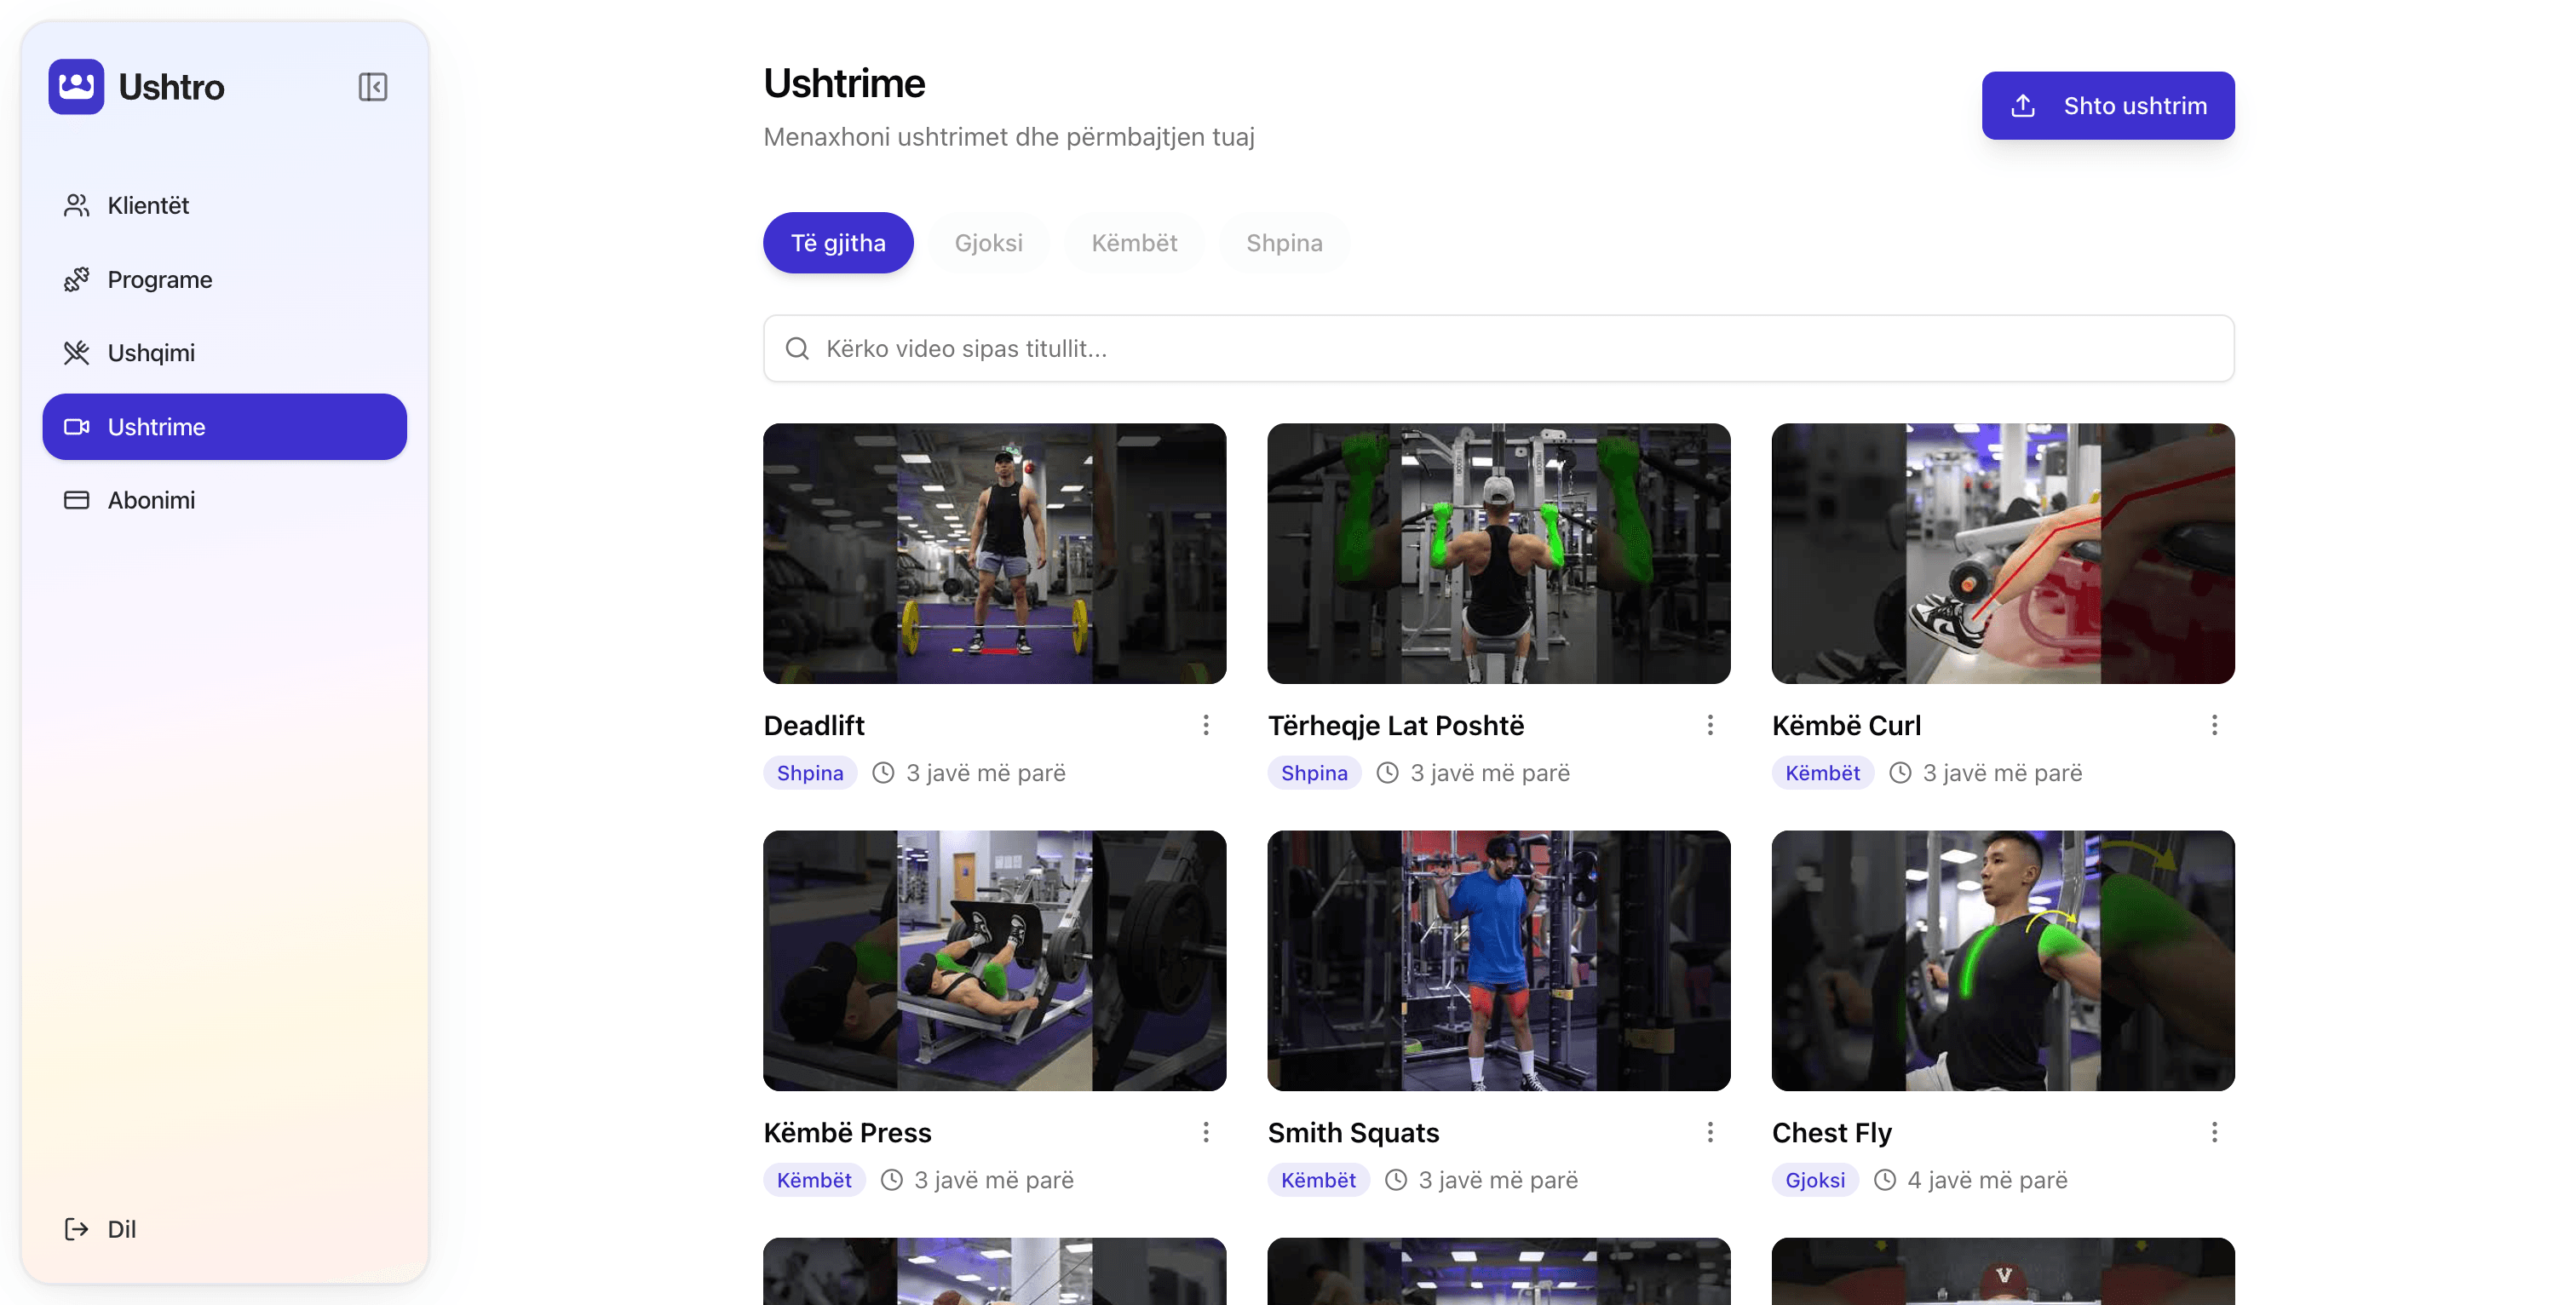Open options menu for Tërheqje Lat Poshtë
Viewport: 2576px width, 1305px height.
[1710, 725]
